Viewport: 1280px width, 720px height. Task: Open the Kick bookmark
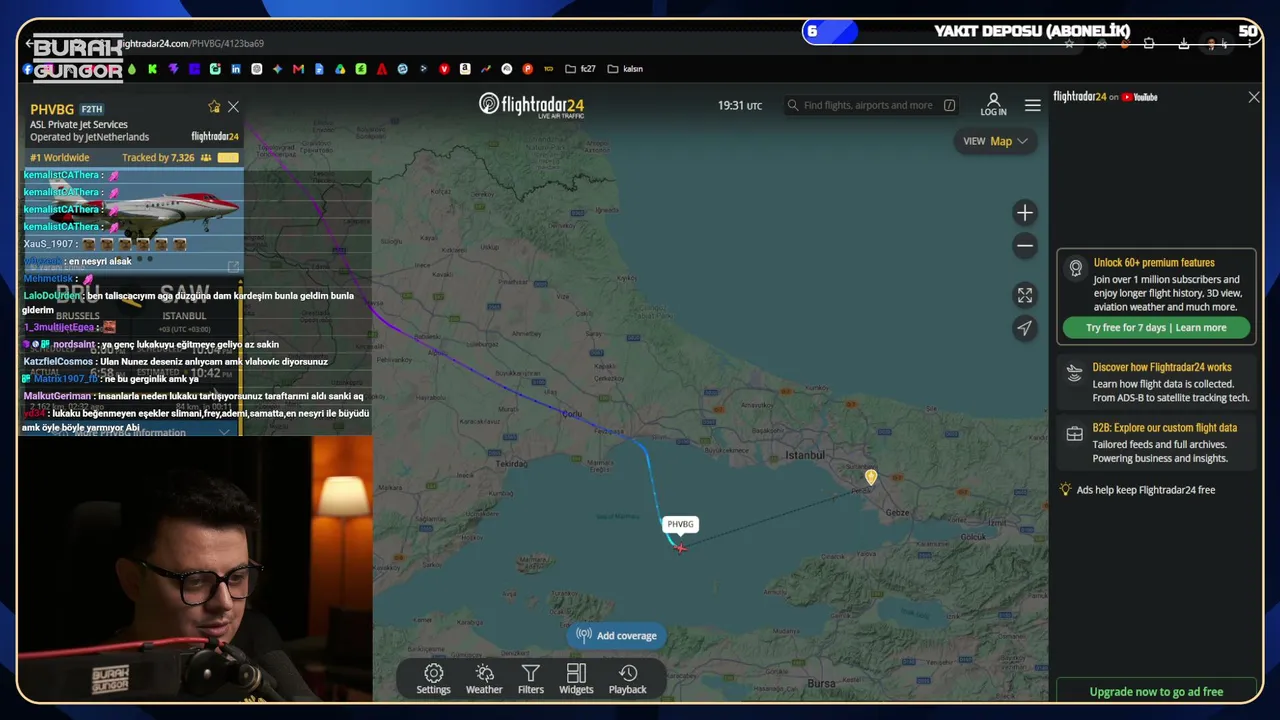pos(152,69)
